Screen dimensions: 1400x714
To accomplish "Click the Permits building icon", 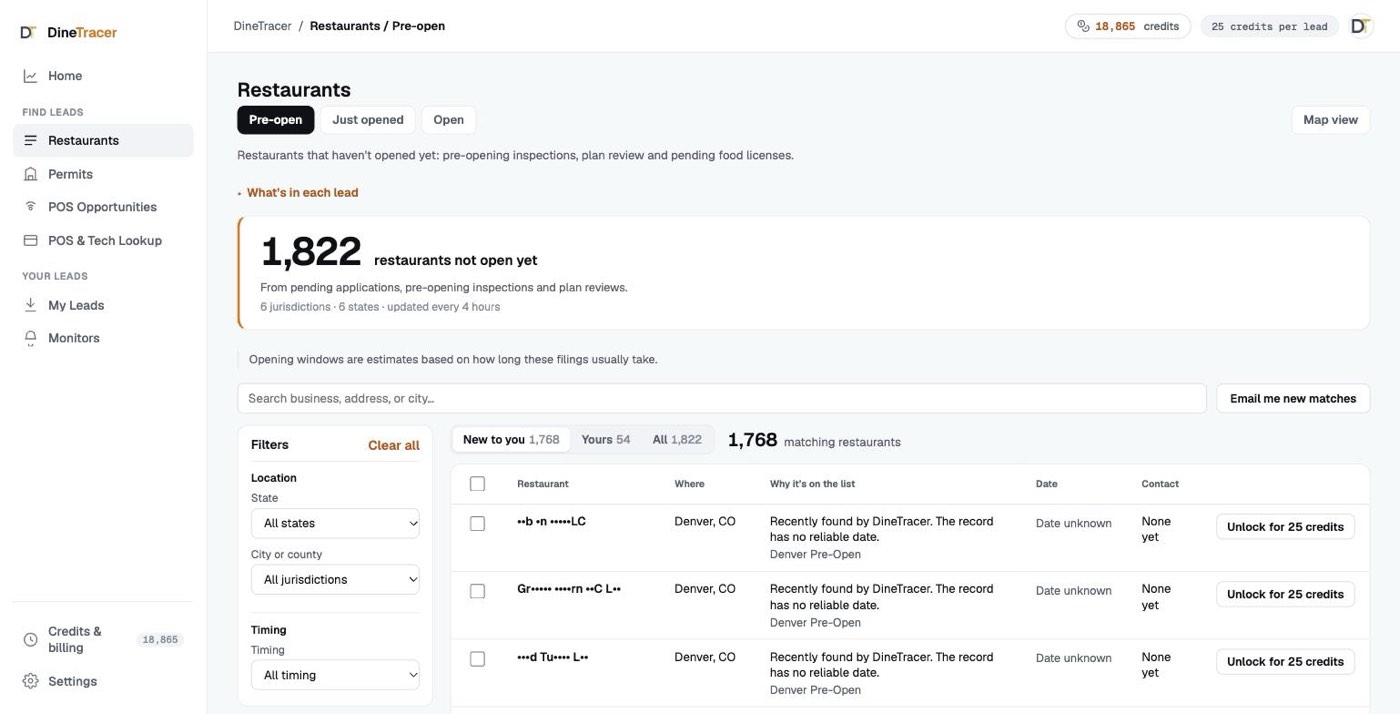I will (x=30, y=174).
